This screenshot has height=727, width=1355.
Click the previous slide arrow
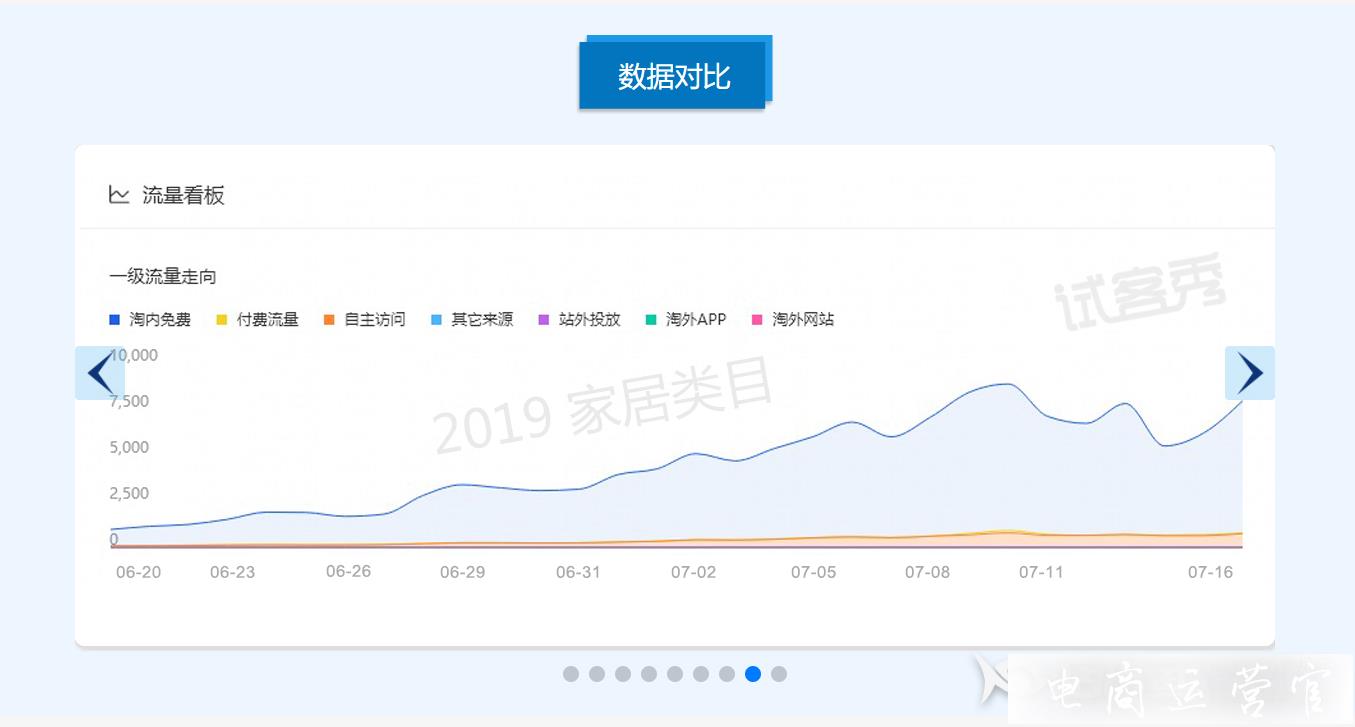[100, 373]
